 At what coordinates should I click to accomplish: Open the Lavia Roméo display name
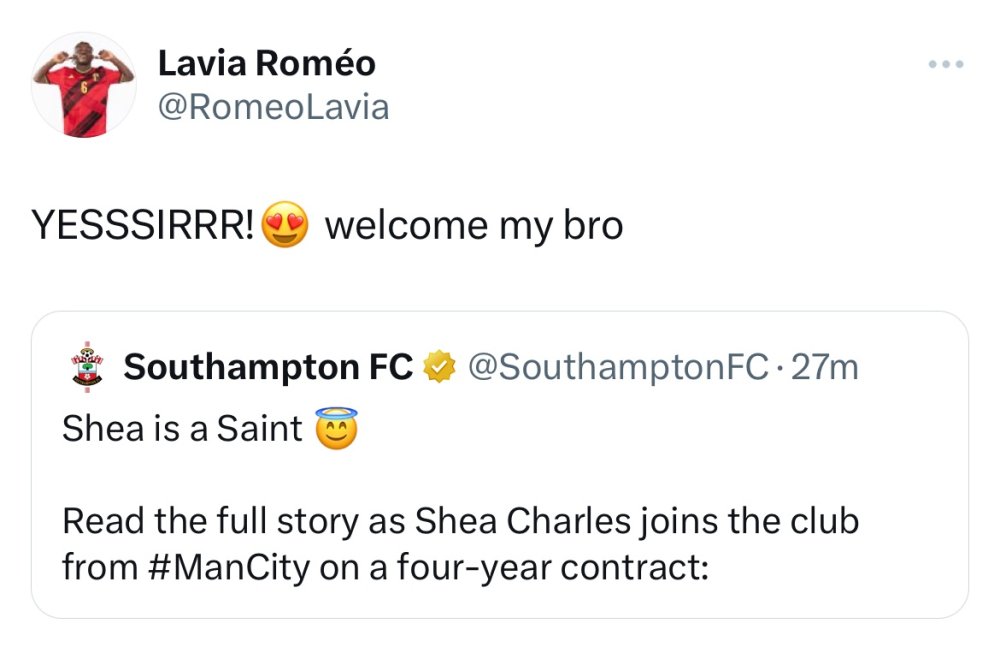tap(267, 64)
